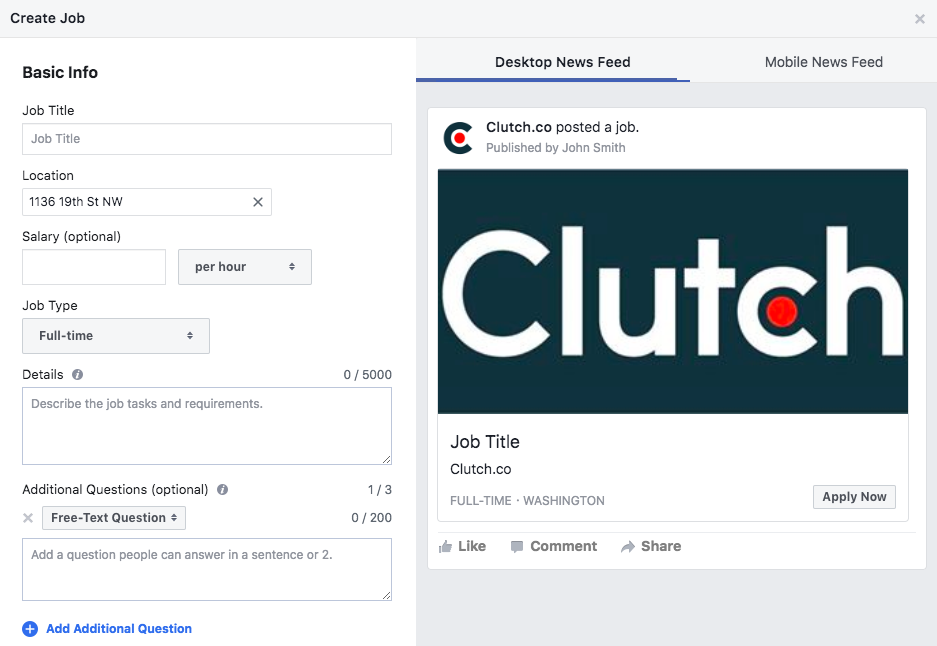The height and width of the screenshot is (646, 937).
Task: Switch to the Mobile News Feed tab
Action: point(823,62)
